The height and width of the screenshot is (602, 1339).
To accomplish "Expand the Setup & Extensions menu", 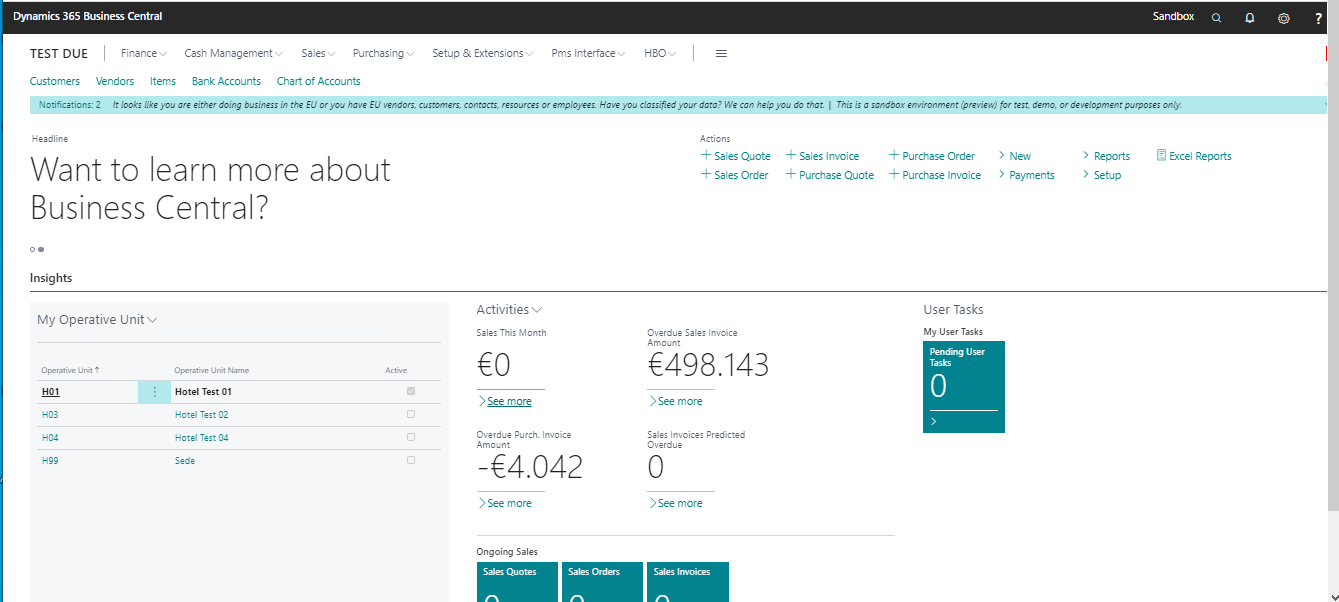I will 483,54.
